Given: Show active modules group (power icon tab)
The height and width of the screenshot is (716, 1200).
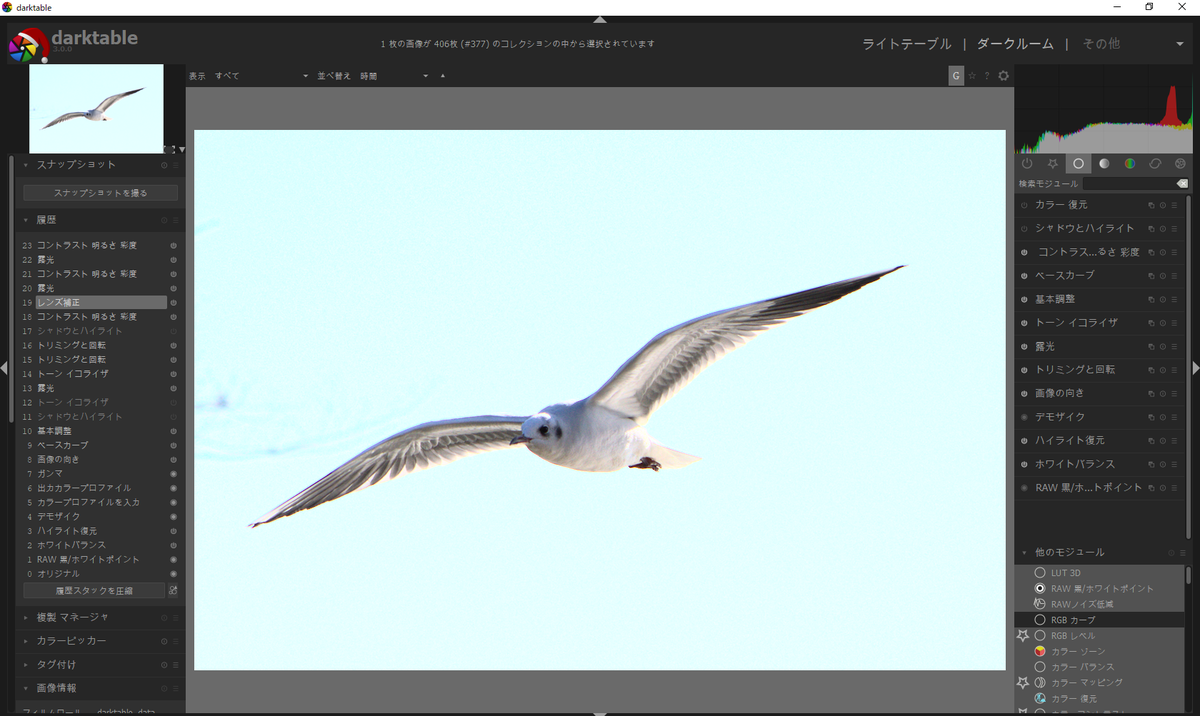Looking at the screenshot, I should tap(1027, 163).
